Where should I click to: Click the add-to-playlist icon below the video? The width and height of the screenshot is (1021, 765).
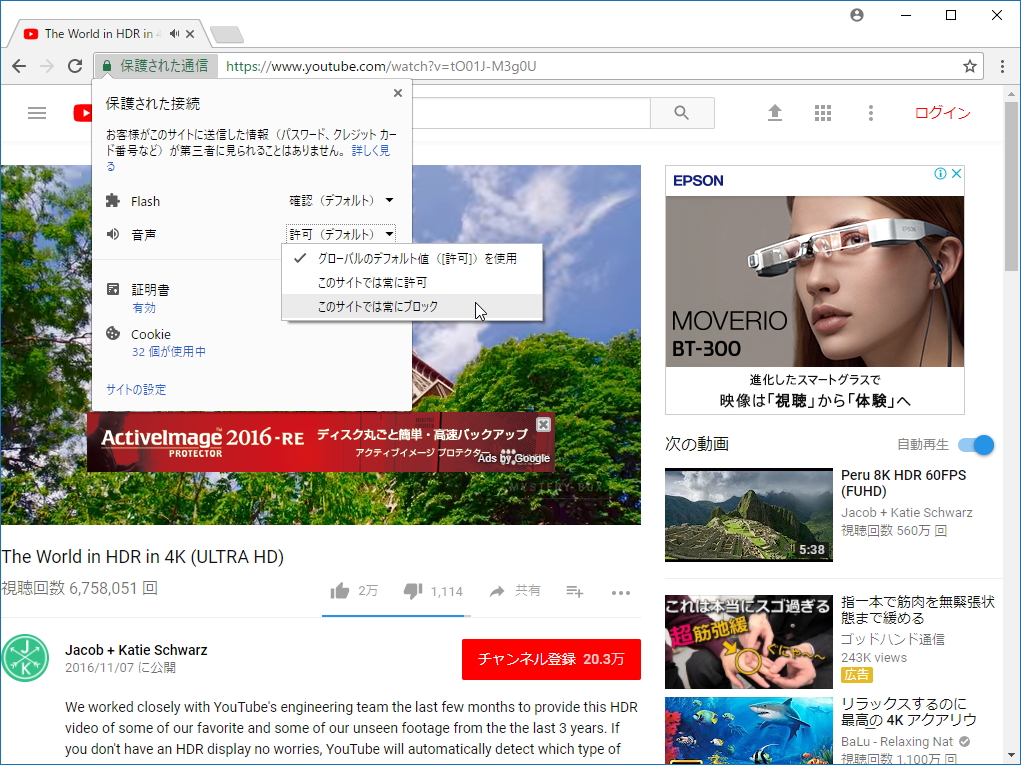click(x=573, y=591)
